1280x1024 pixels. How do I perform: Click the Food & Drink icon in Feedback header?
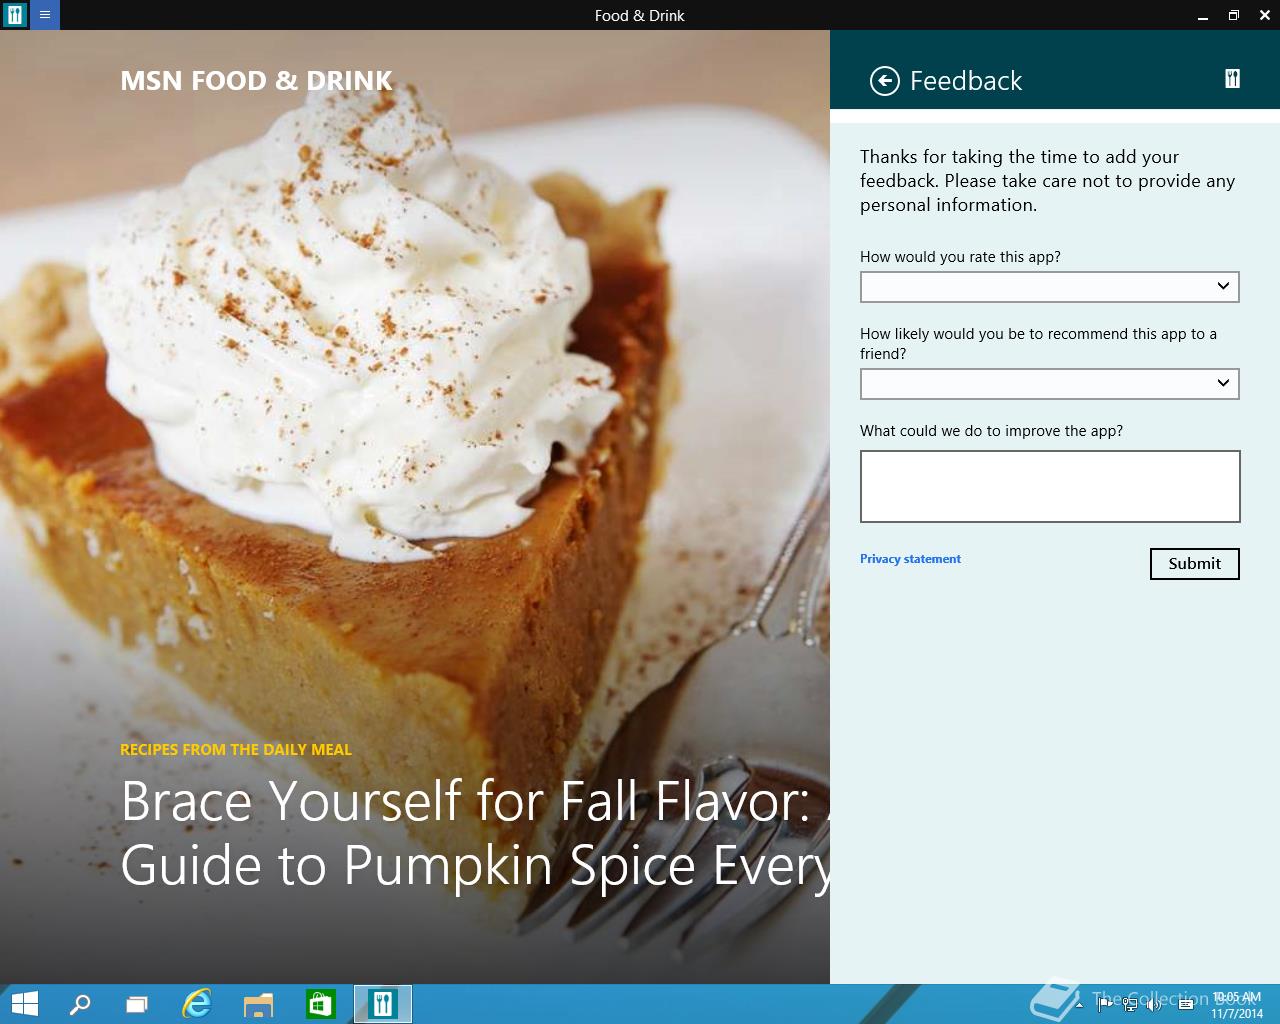tap(1232, 79)
